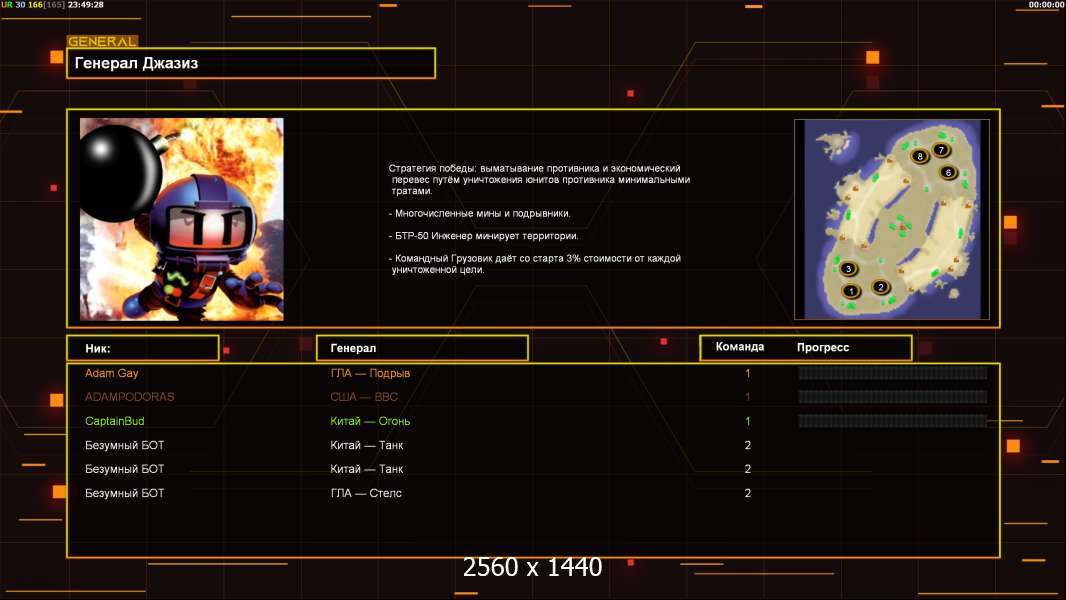
Task: Click the БТР-50 Инженер description line
Action: (483, 236)
